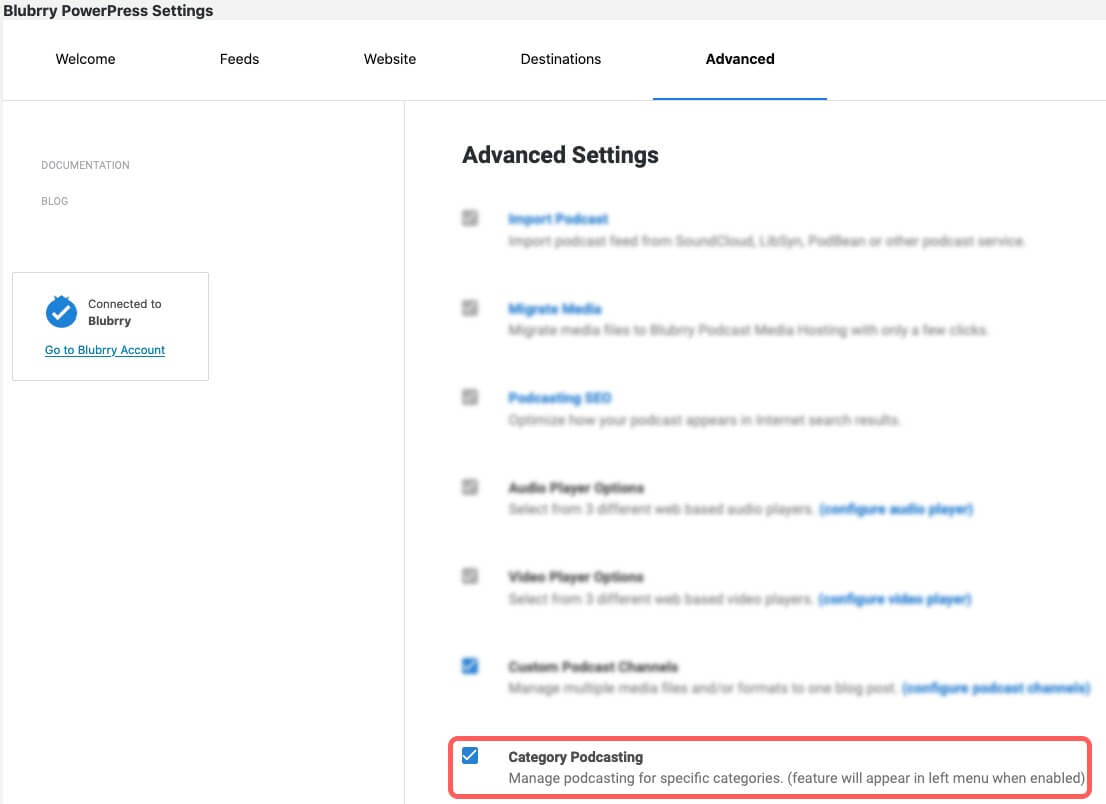Click the Blubrry connected checkmark badge icon

[x=61, y=312]
